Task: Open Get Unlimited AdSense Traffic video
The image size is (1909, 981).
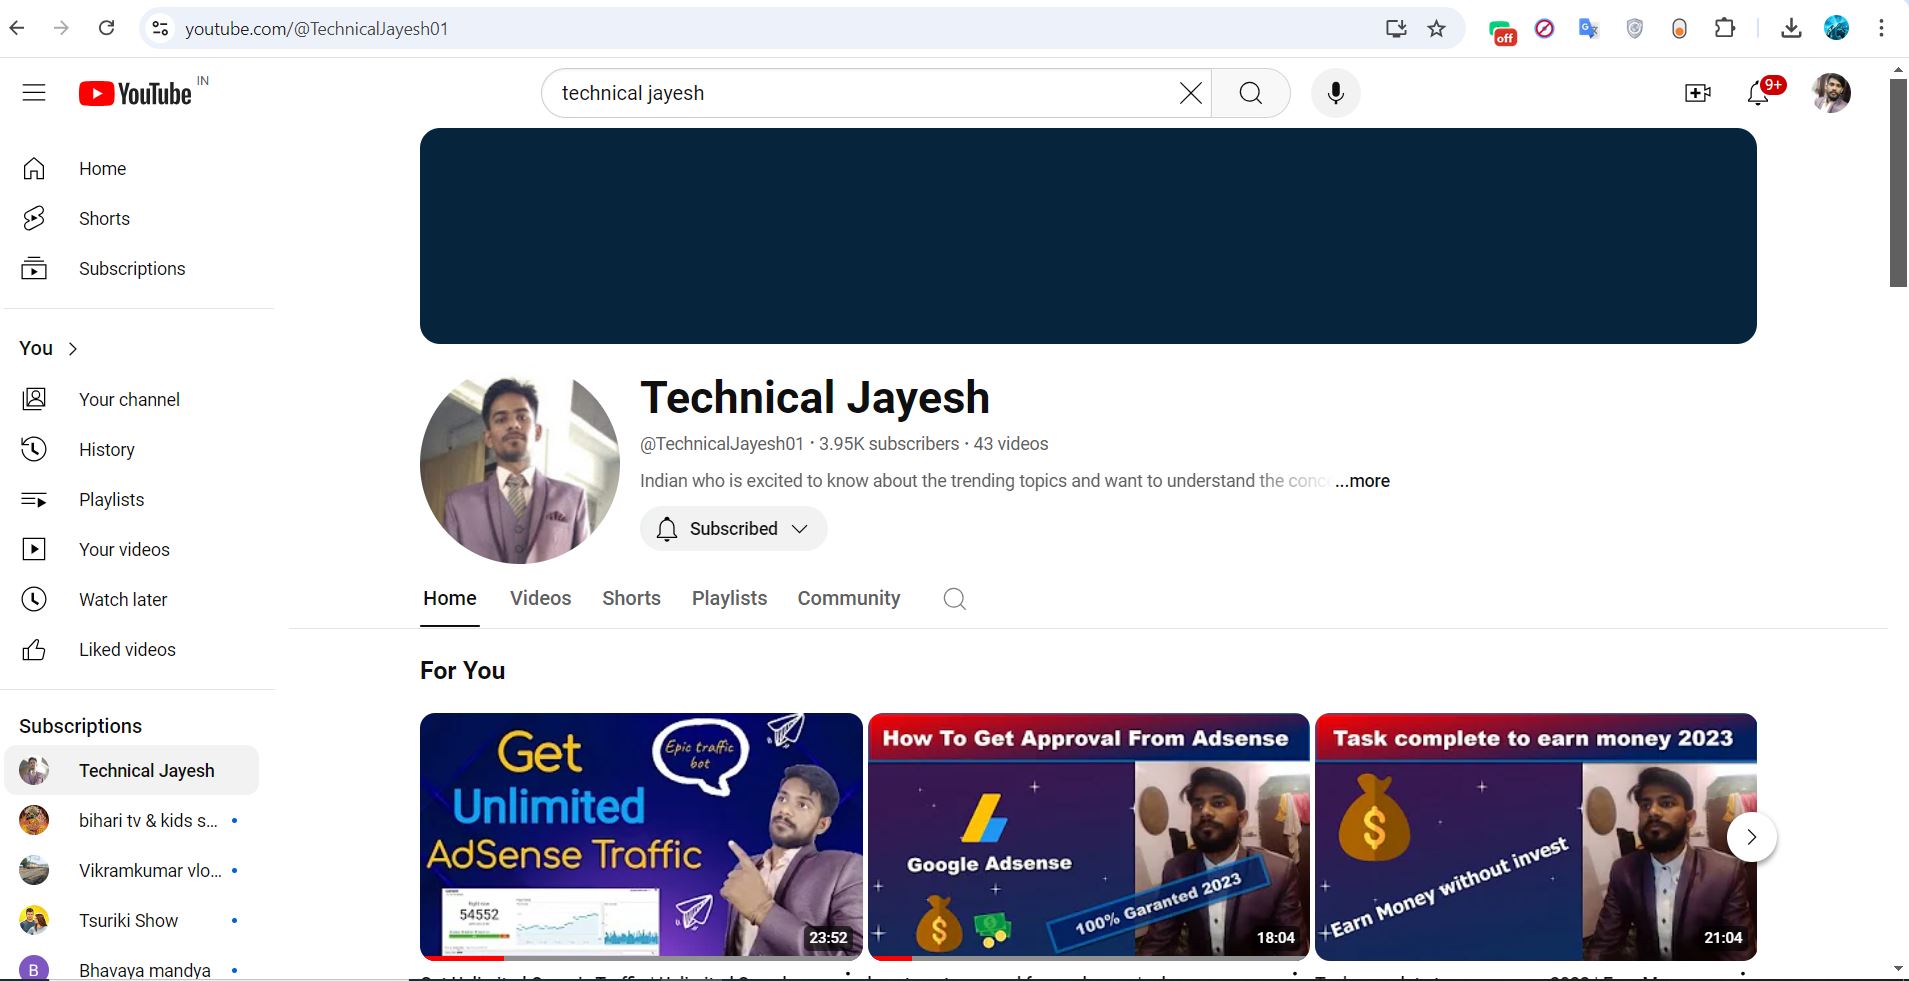Action: 641,836
